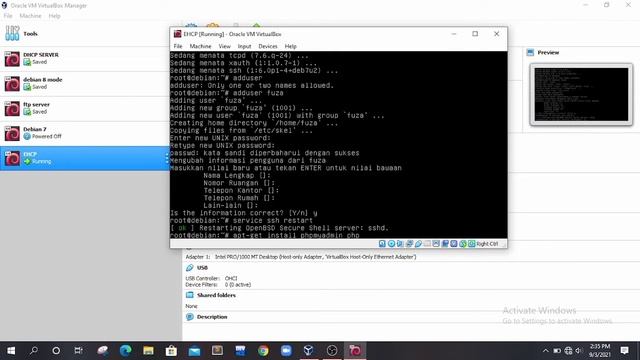This screenshot has height=360, width=640.
Task: Open Windows search from the taskbar
Action: 34,351
